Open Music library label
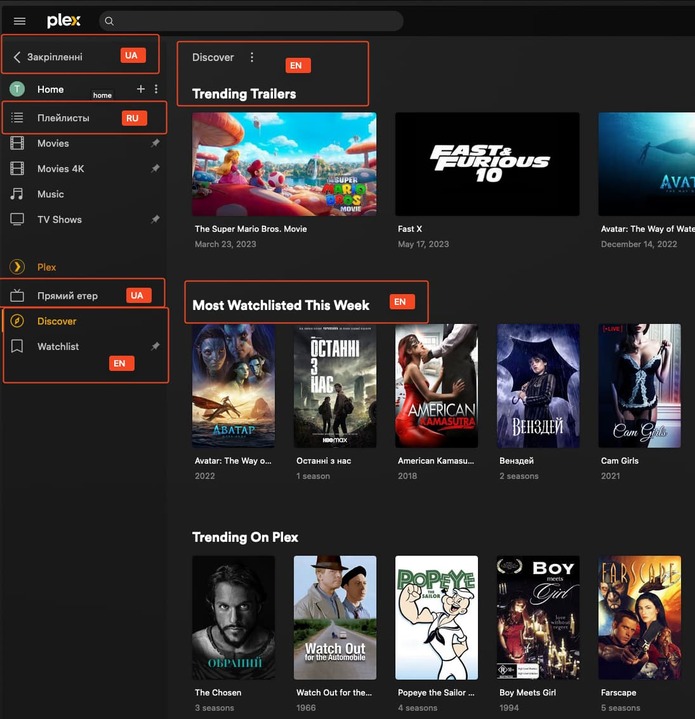The image size is (695, 719). (x=50, y=194)
